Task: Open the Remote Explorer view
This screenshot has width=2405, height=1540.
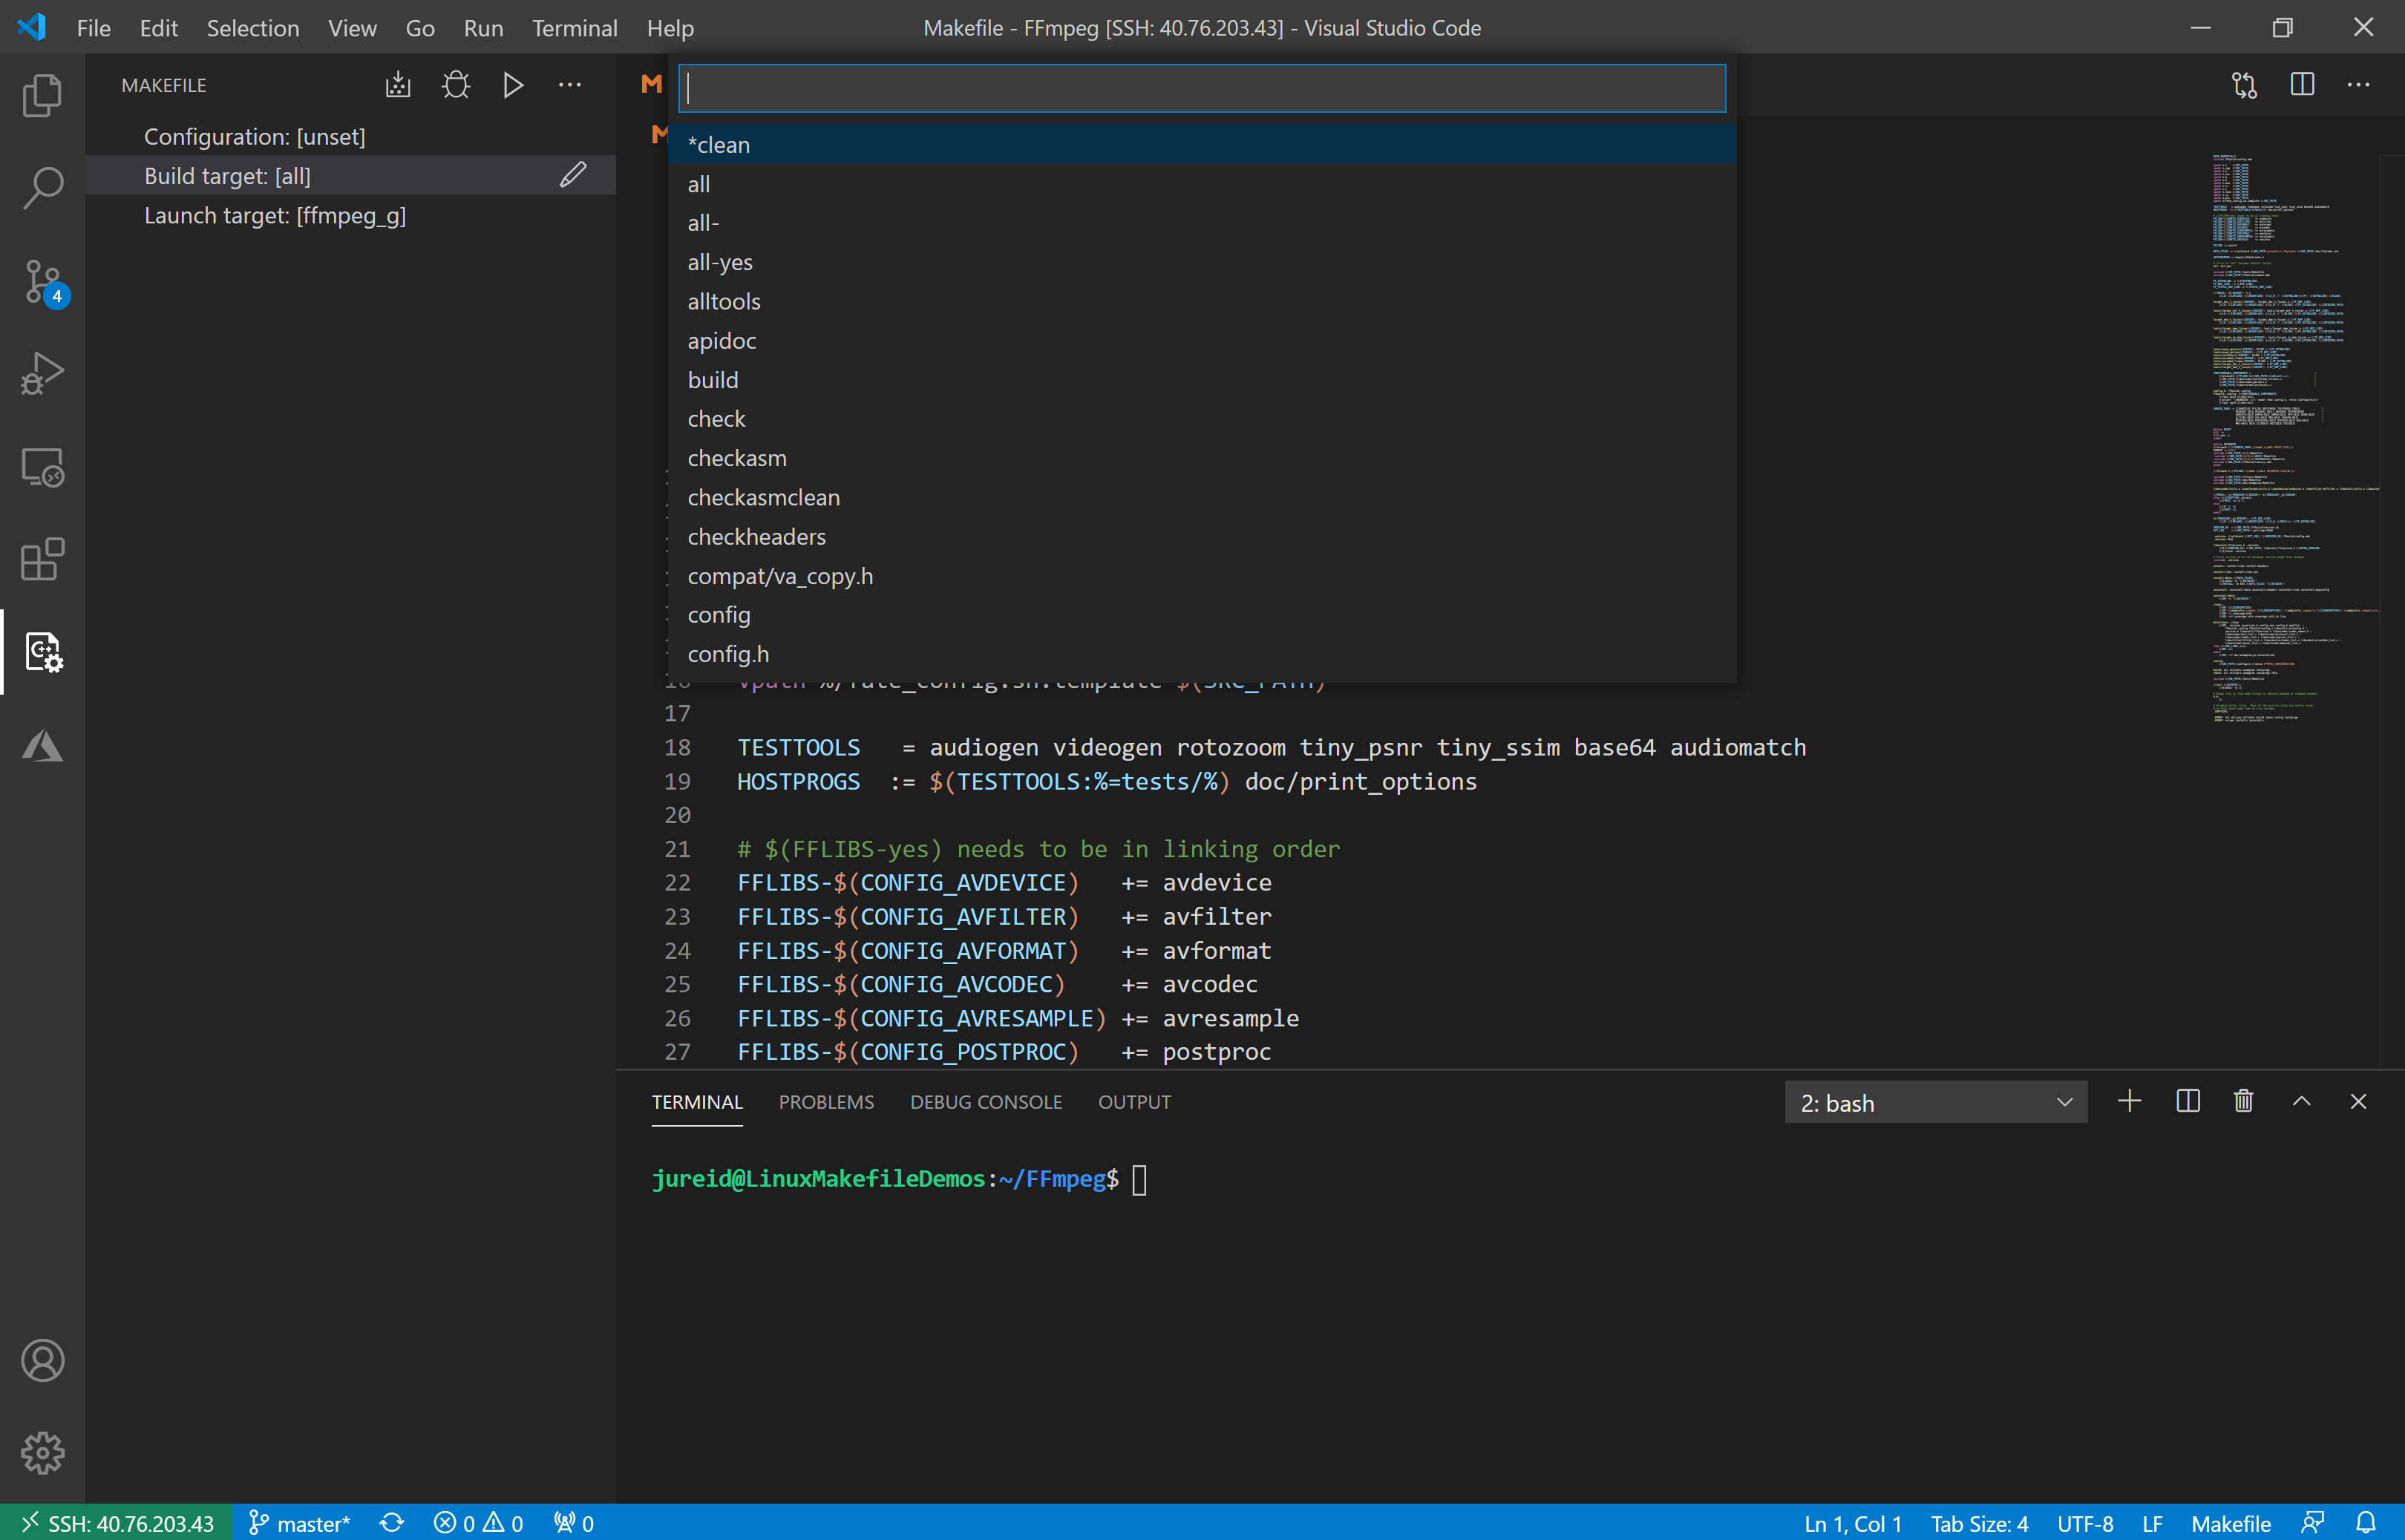Action: [x=42, y=467]
